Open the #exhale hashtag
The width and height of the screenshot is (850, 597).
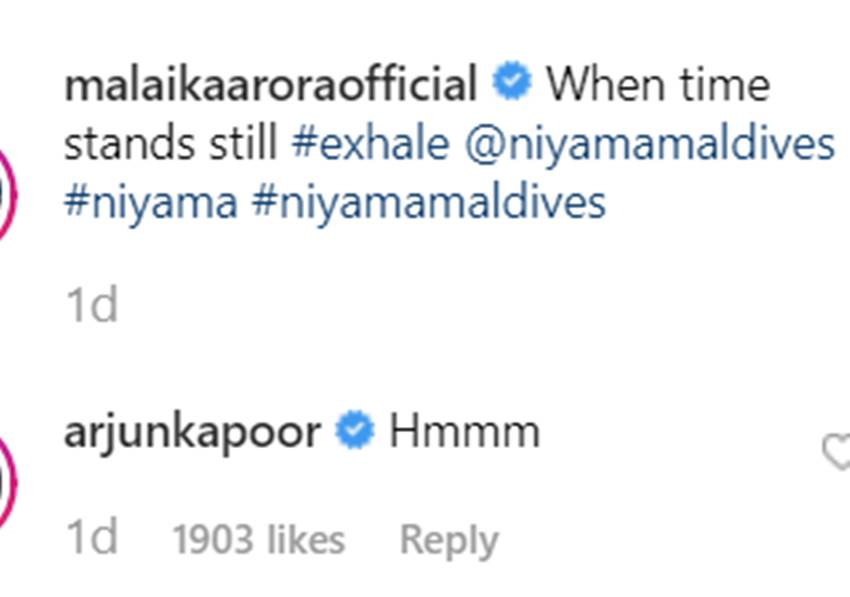point(371,144)
